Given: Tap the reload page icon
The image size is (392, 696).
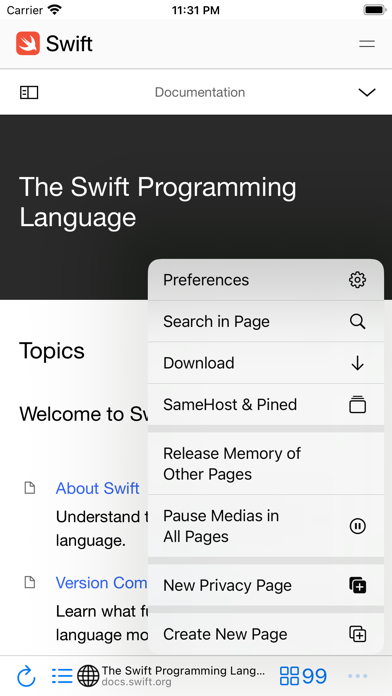Looking at the screenshot, I should tap(26, 676).
